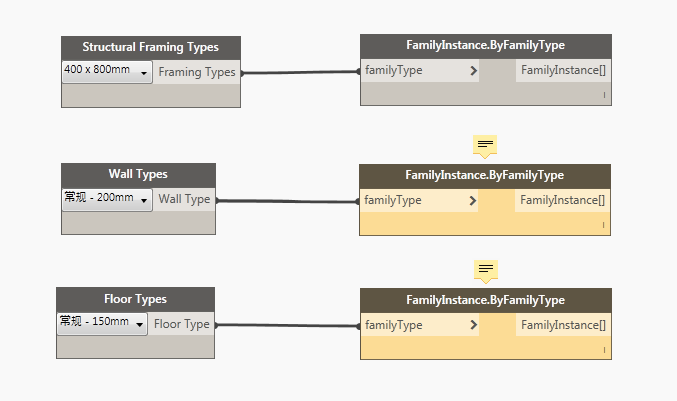Screen dimensions: 677x401
Task: Select the middle yellow FamilyInstance.ByFamilyType node title
Action: click(x=485, y=176)
